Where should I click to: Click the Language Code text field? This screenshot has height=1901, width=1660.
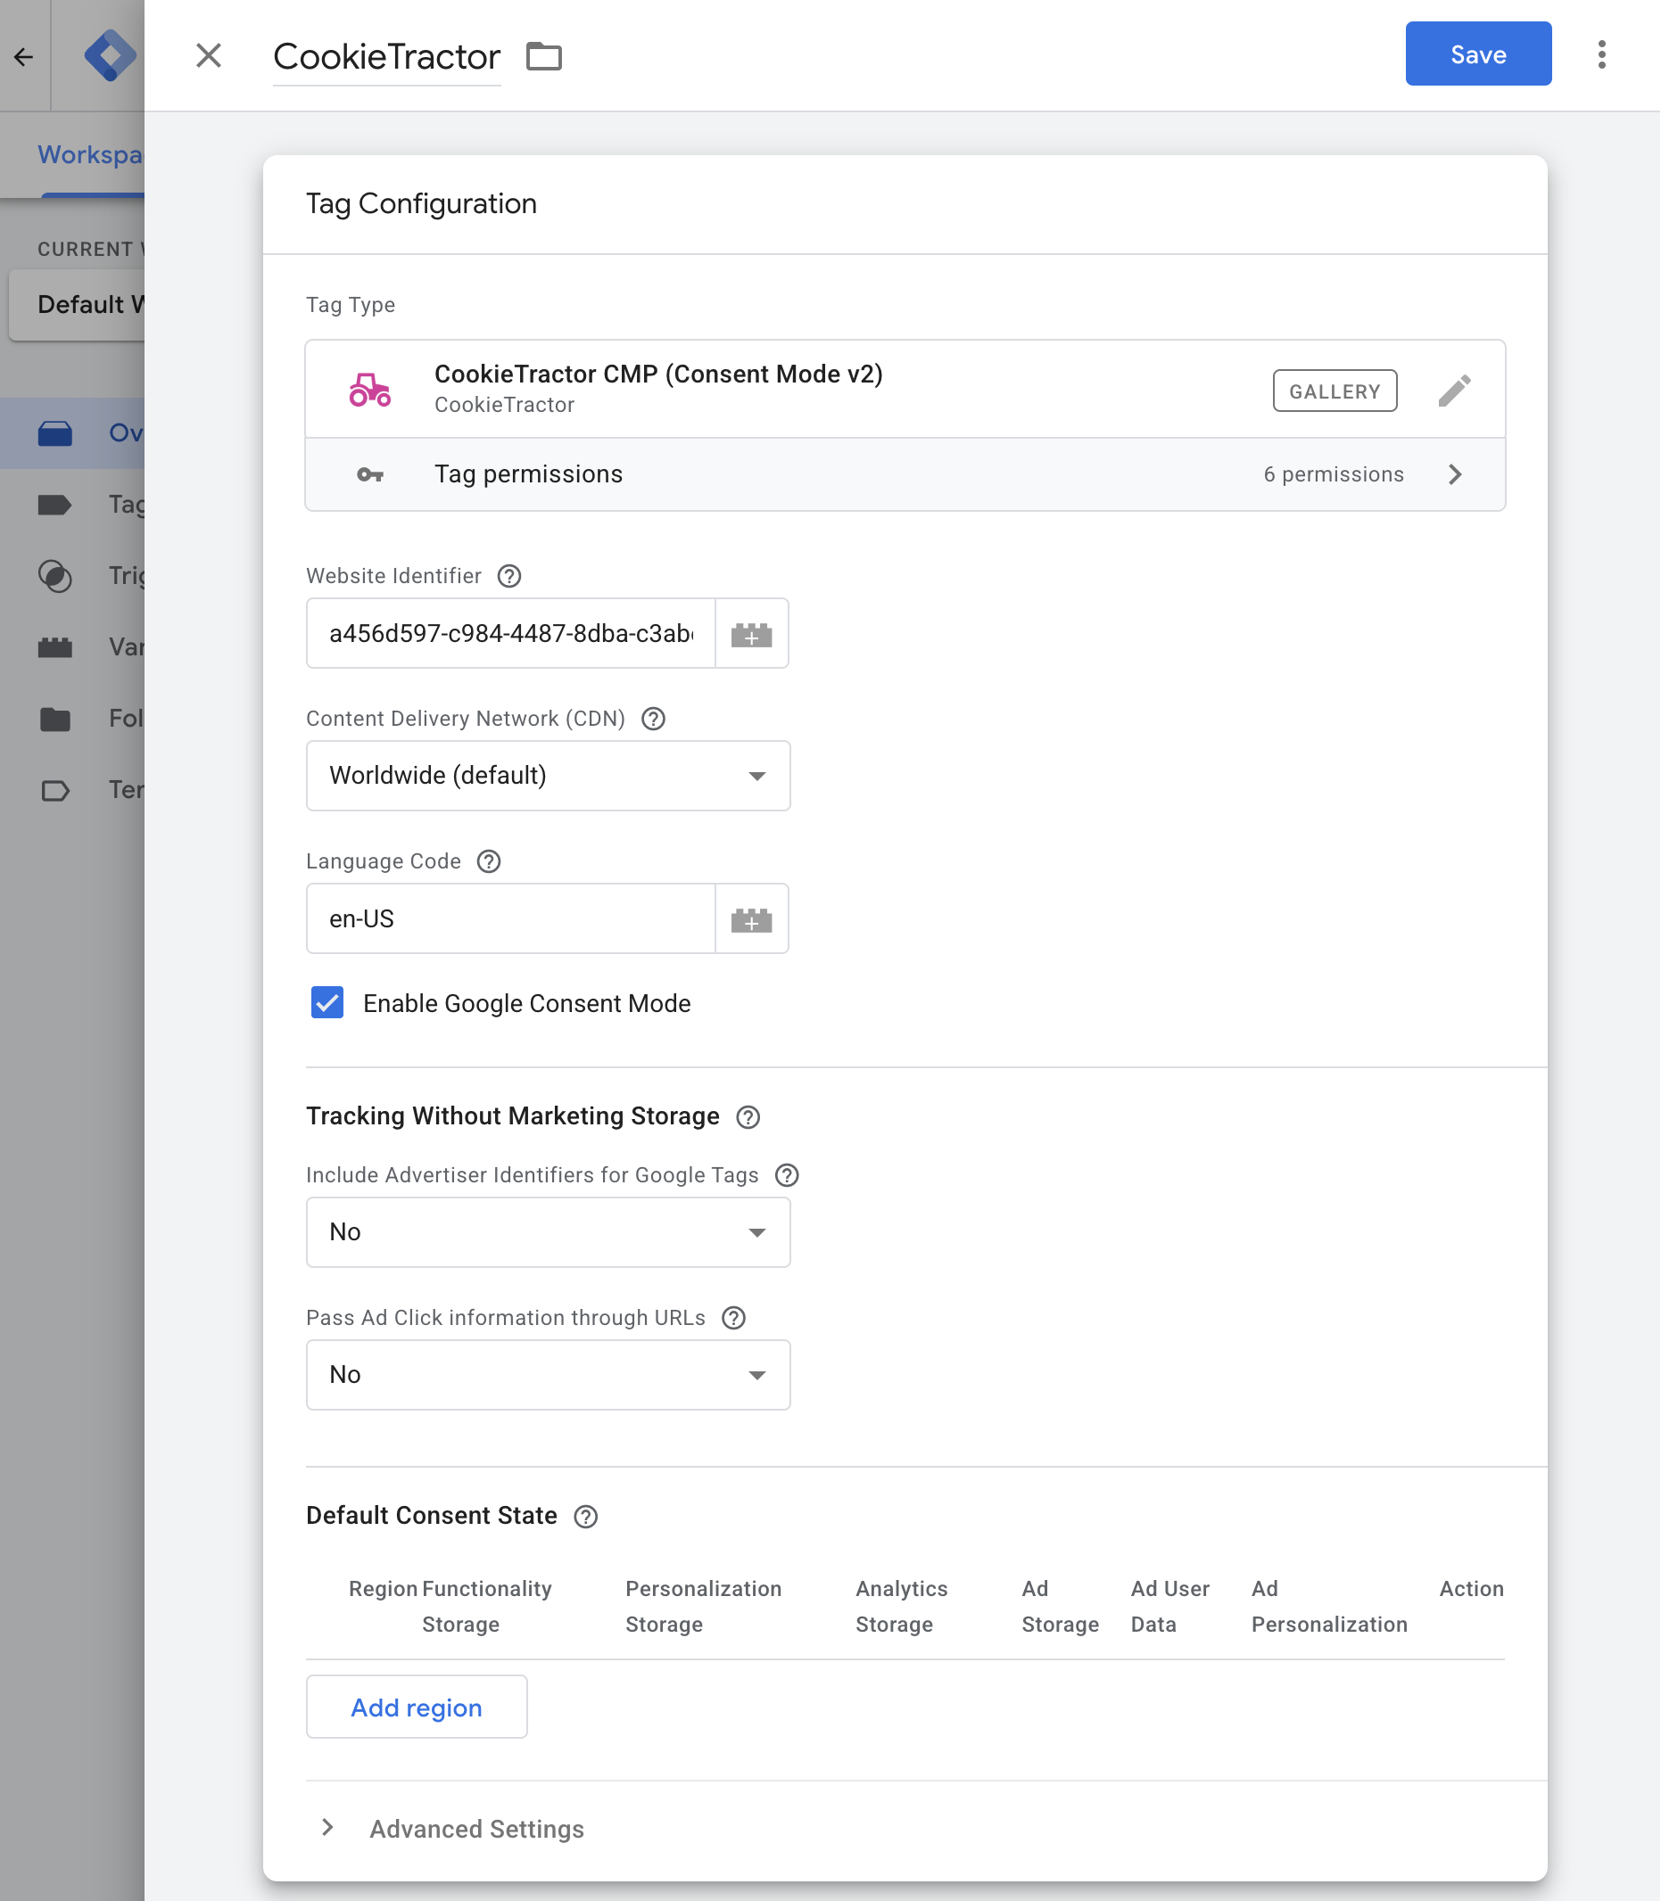coord(510,919)
